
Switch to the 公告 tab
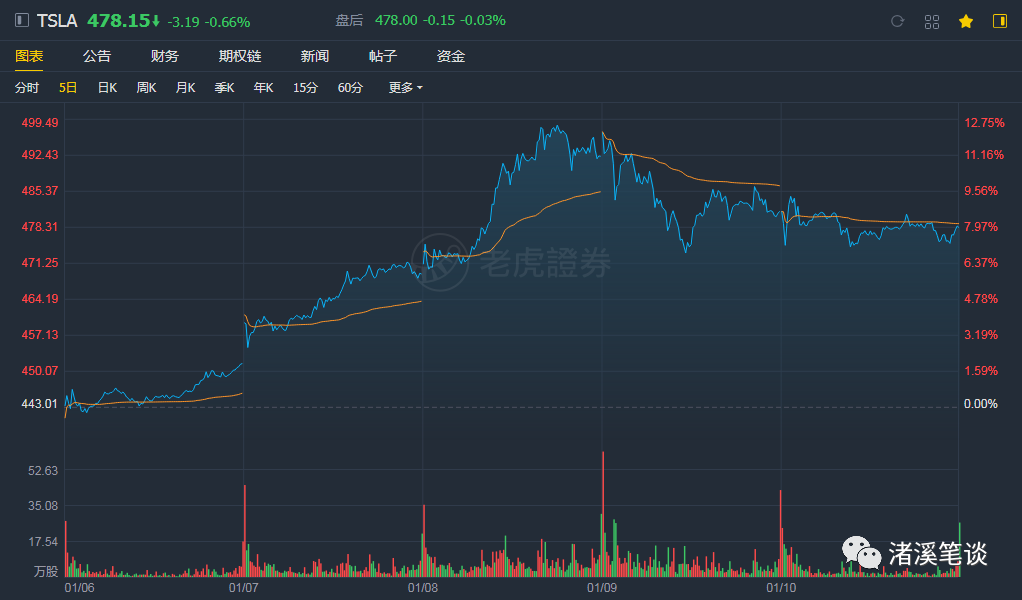pyautogui.click(x=97, y=57)
